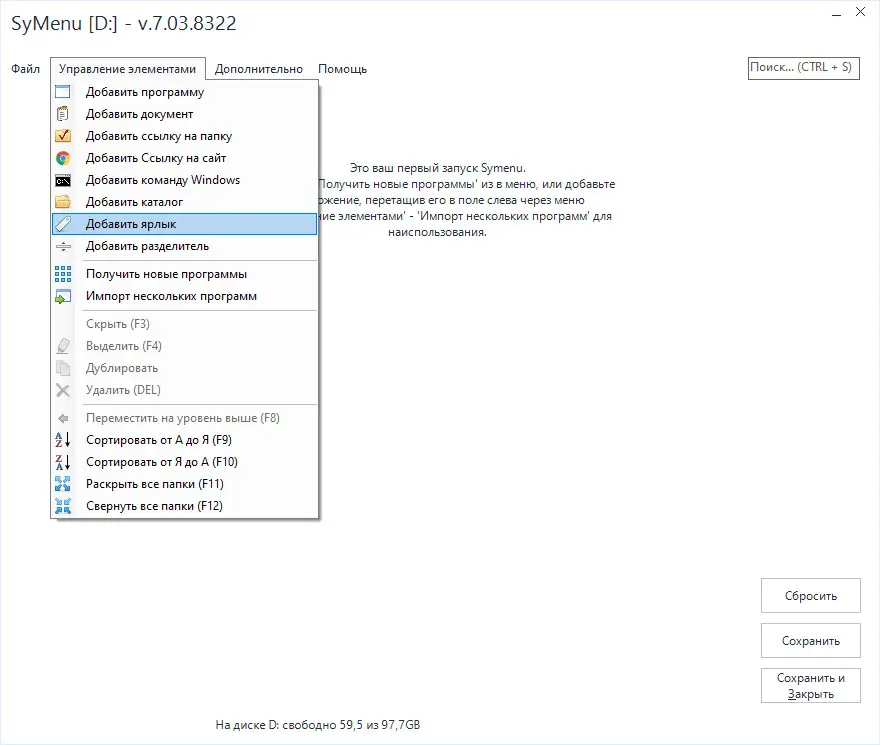Choose Сортировать от Я до А (F10)

pos(185,461)
